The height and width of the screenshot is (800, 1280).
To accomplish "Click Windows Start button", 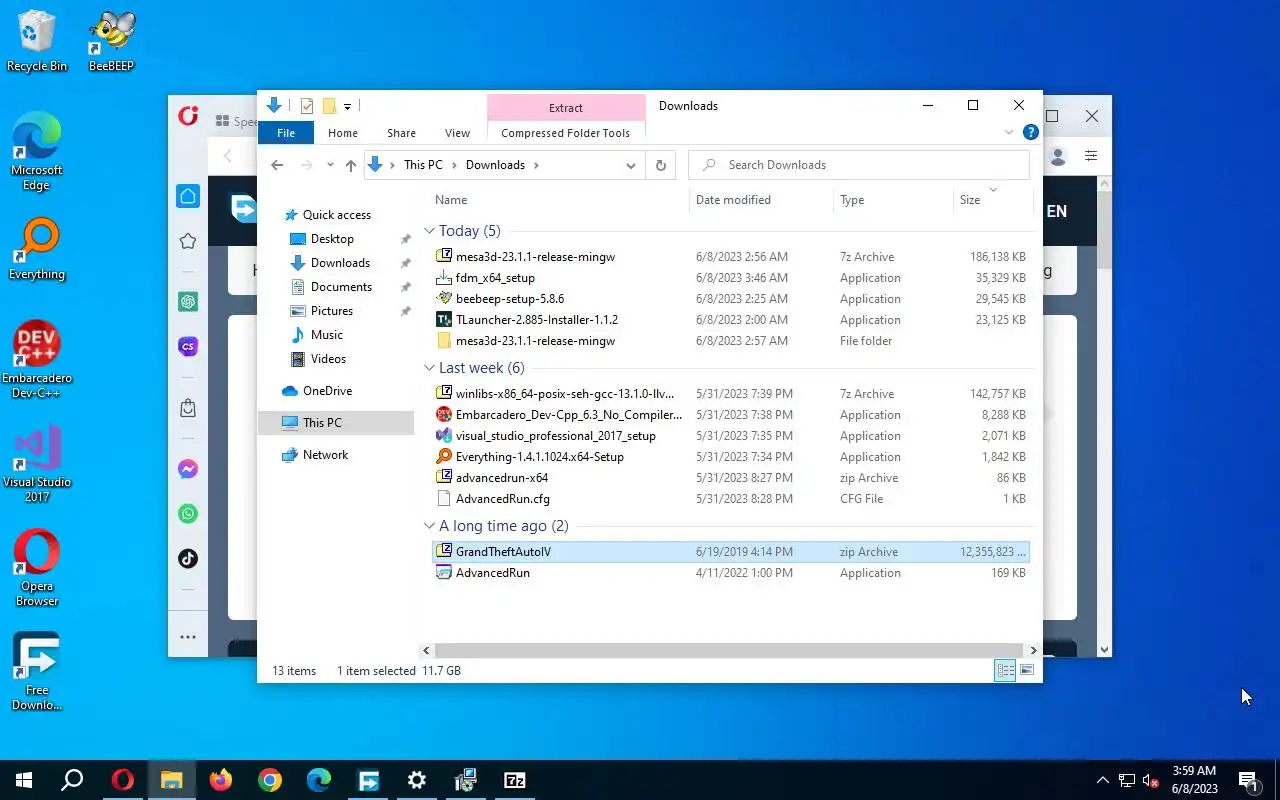I will pos(24,780).
